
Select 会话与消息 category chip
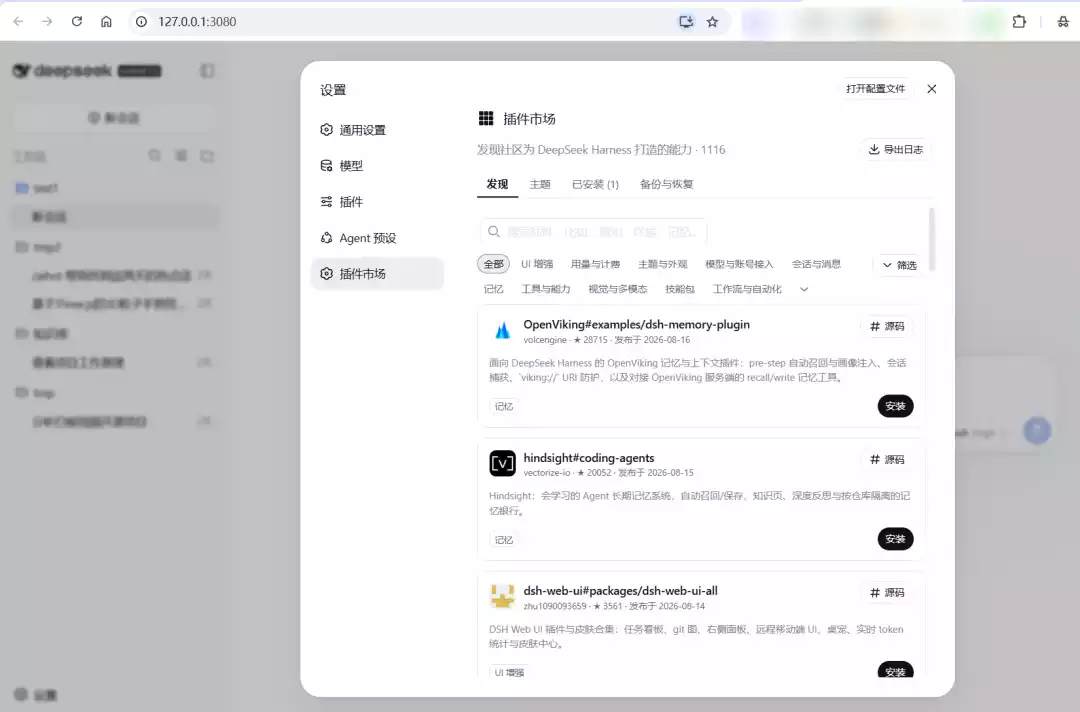(x=816, y=264)
